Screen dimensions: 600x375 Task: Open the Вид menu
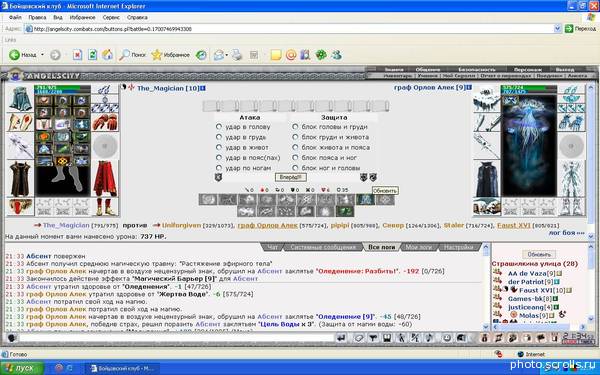pos(58,17)
